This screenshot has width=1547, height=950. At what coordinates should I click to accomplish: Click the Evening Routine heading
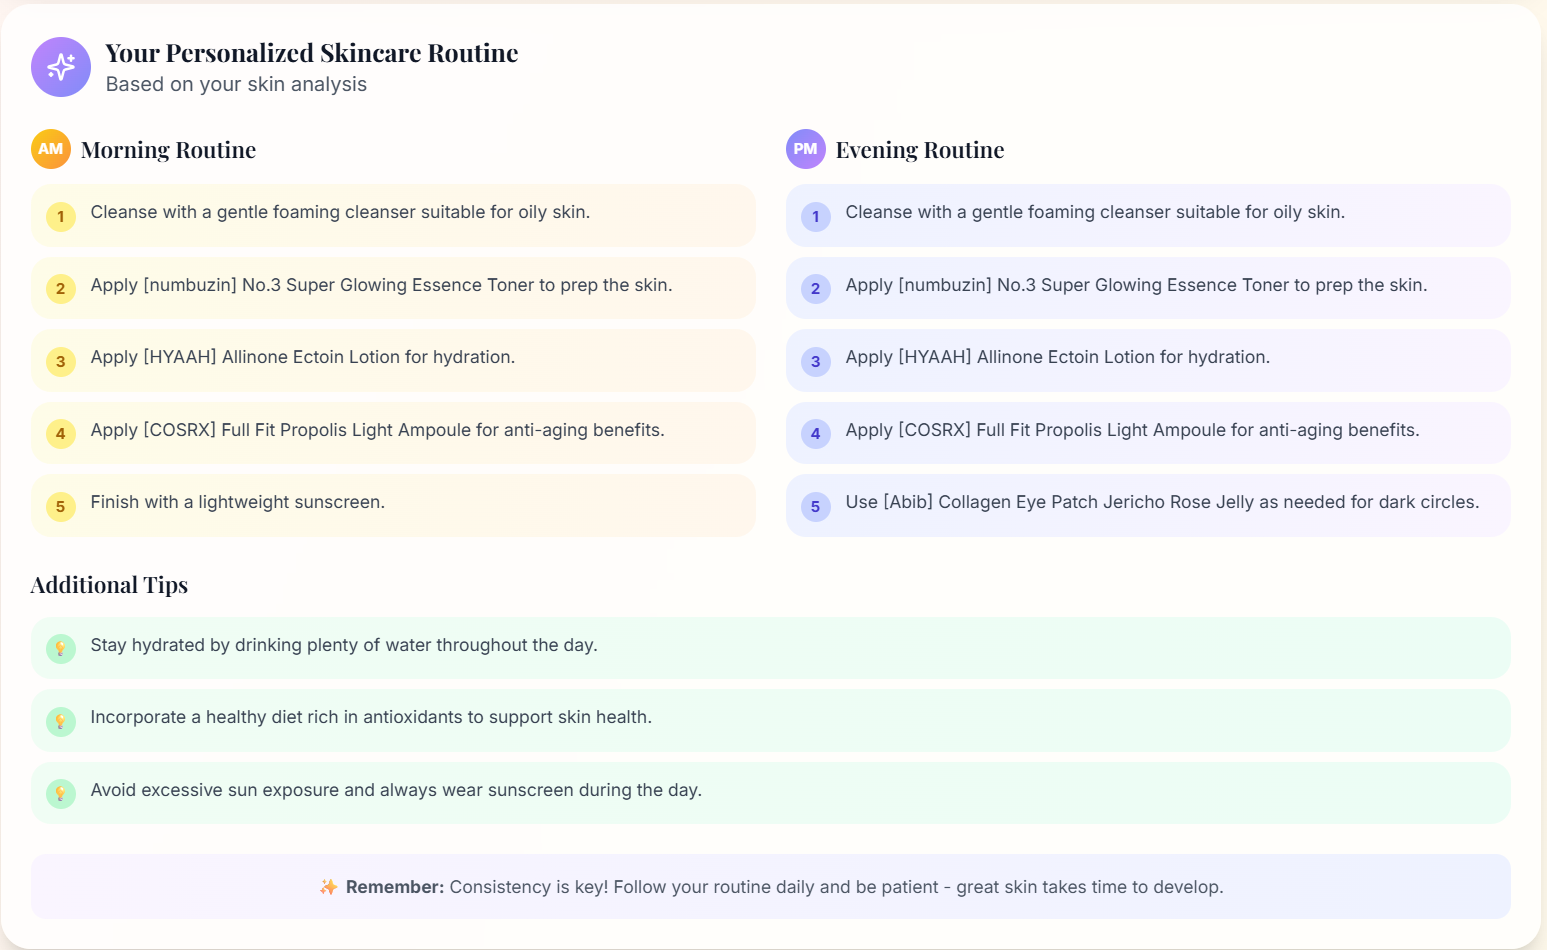(x=919, y=149)
